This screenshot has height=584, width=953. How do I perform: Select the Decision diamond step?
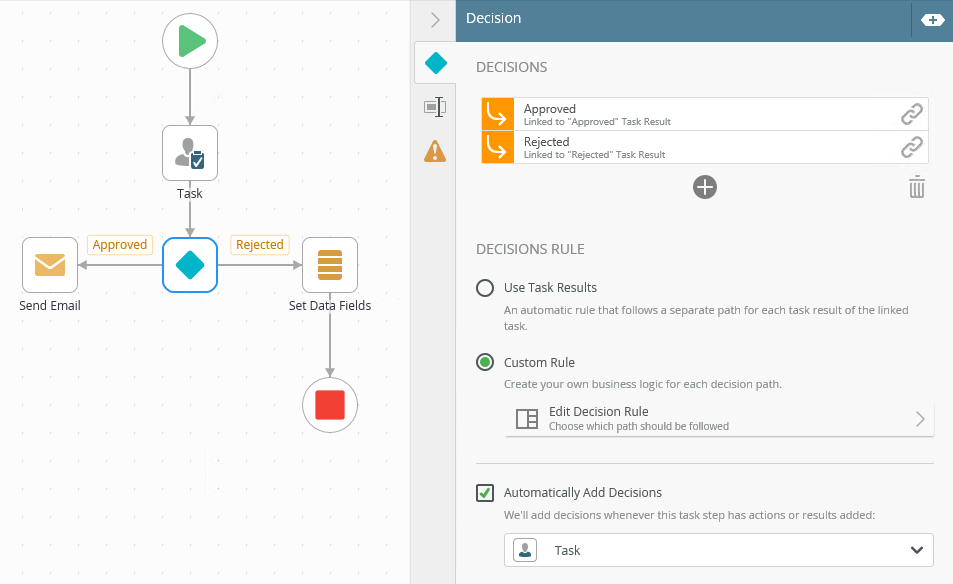(x=190, y=265)
